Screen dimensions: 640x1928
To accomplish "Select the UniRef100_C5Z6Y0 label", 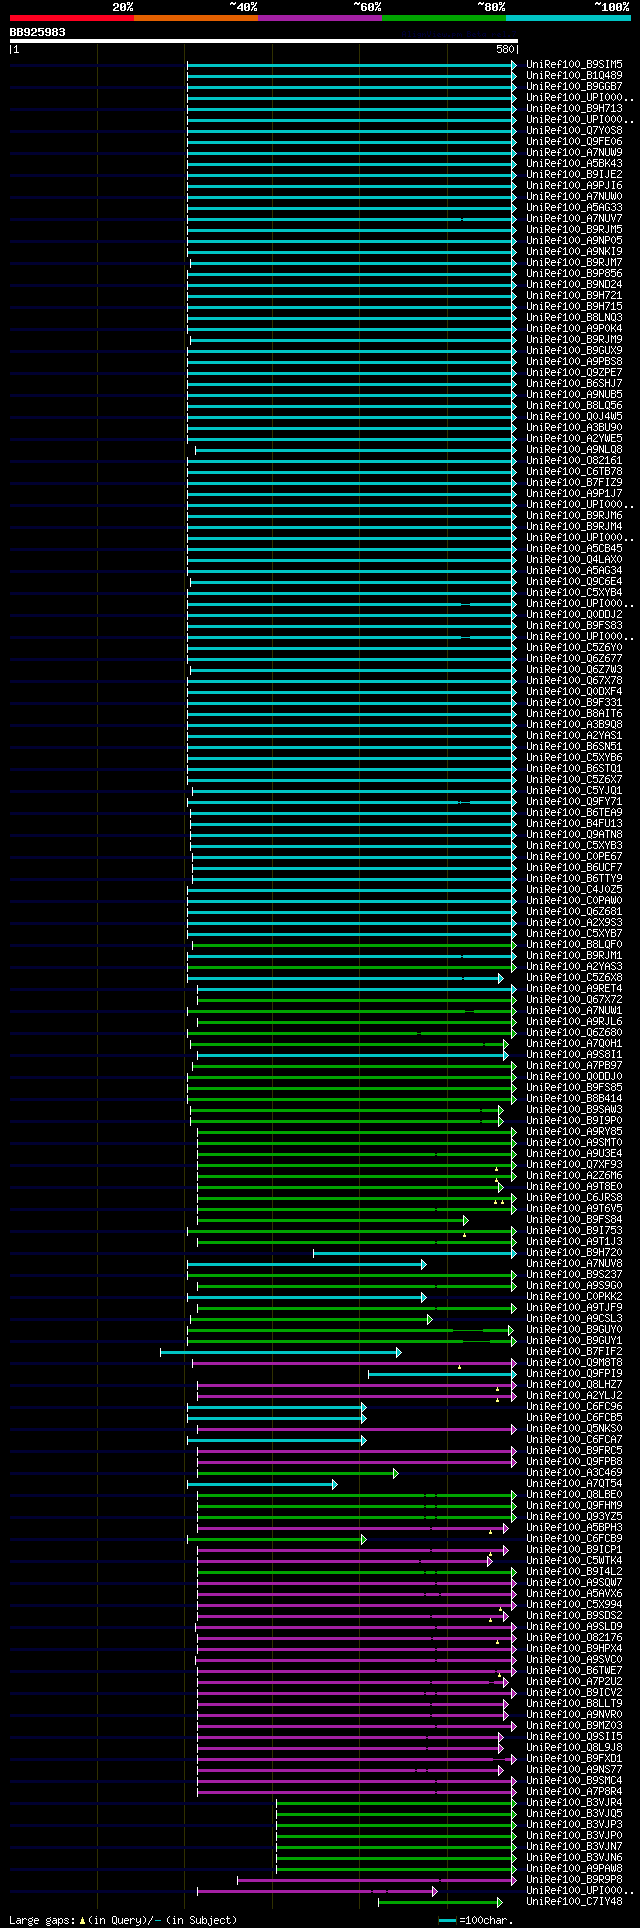I will (574, 647).
